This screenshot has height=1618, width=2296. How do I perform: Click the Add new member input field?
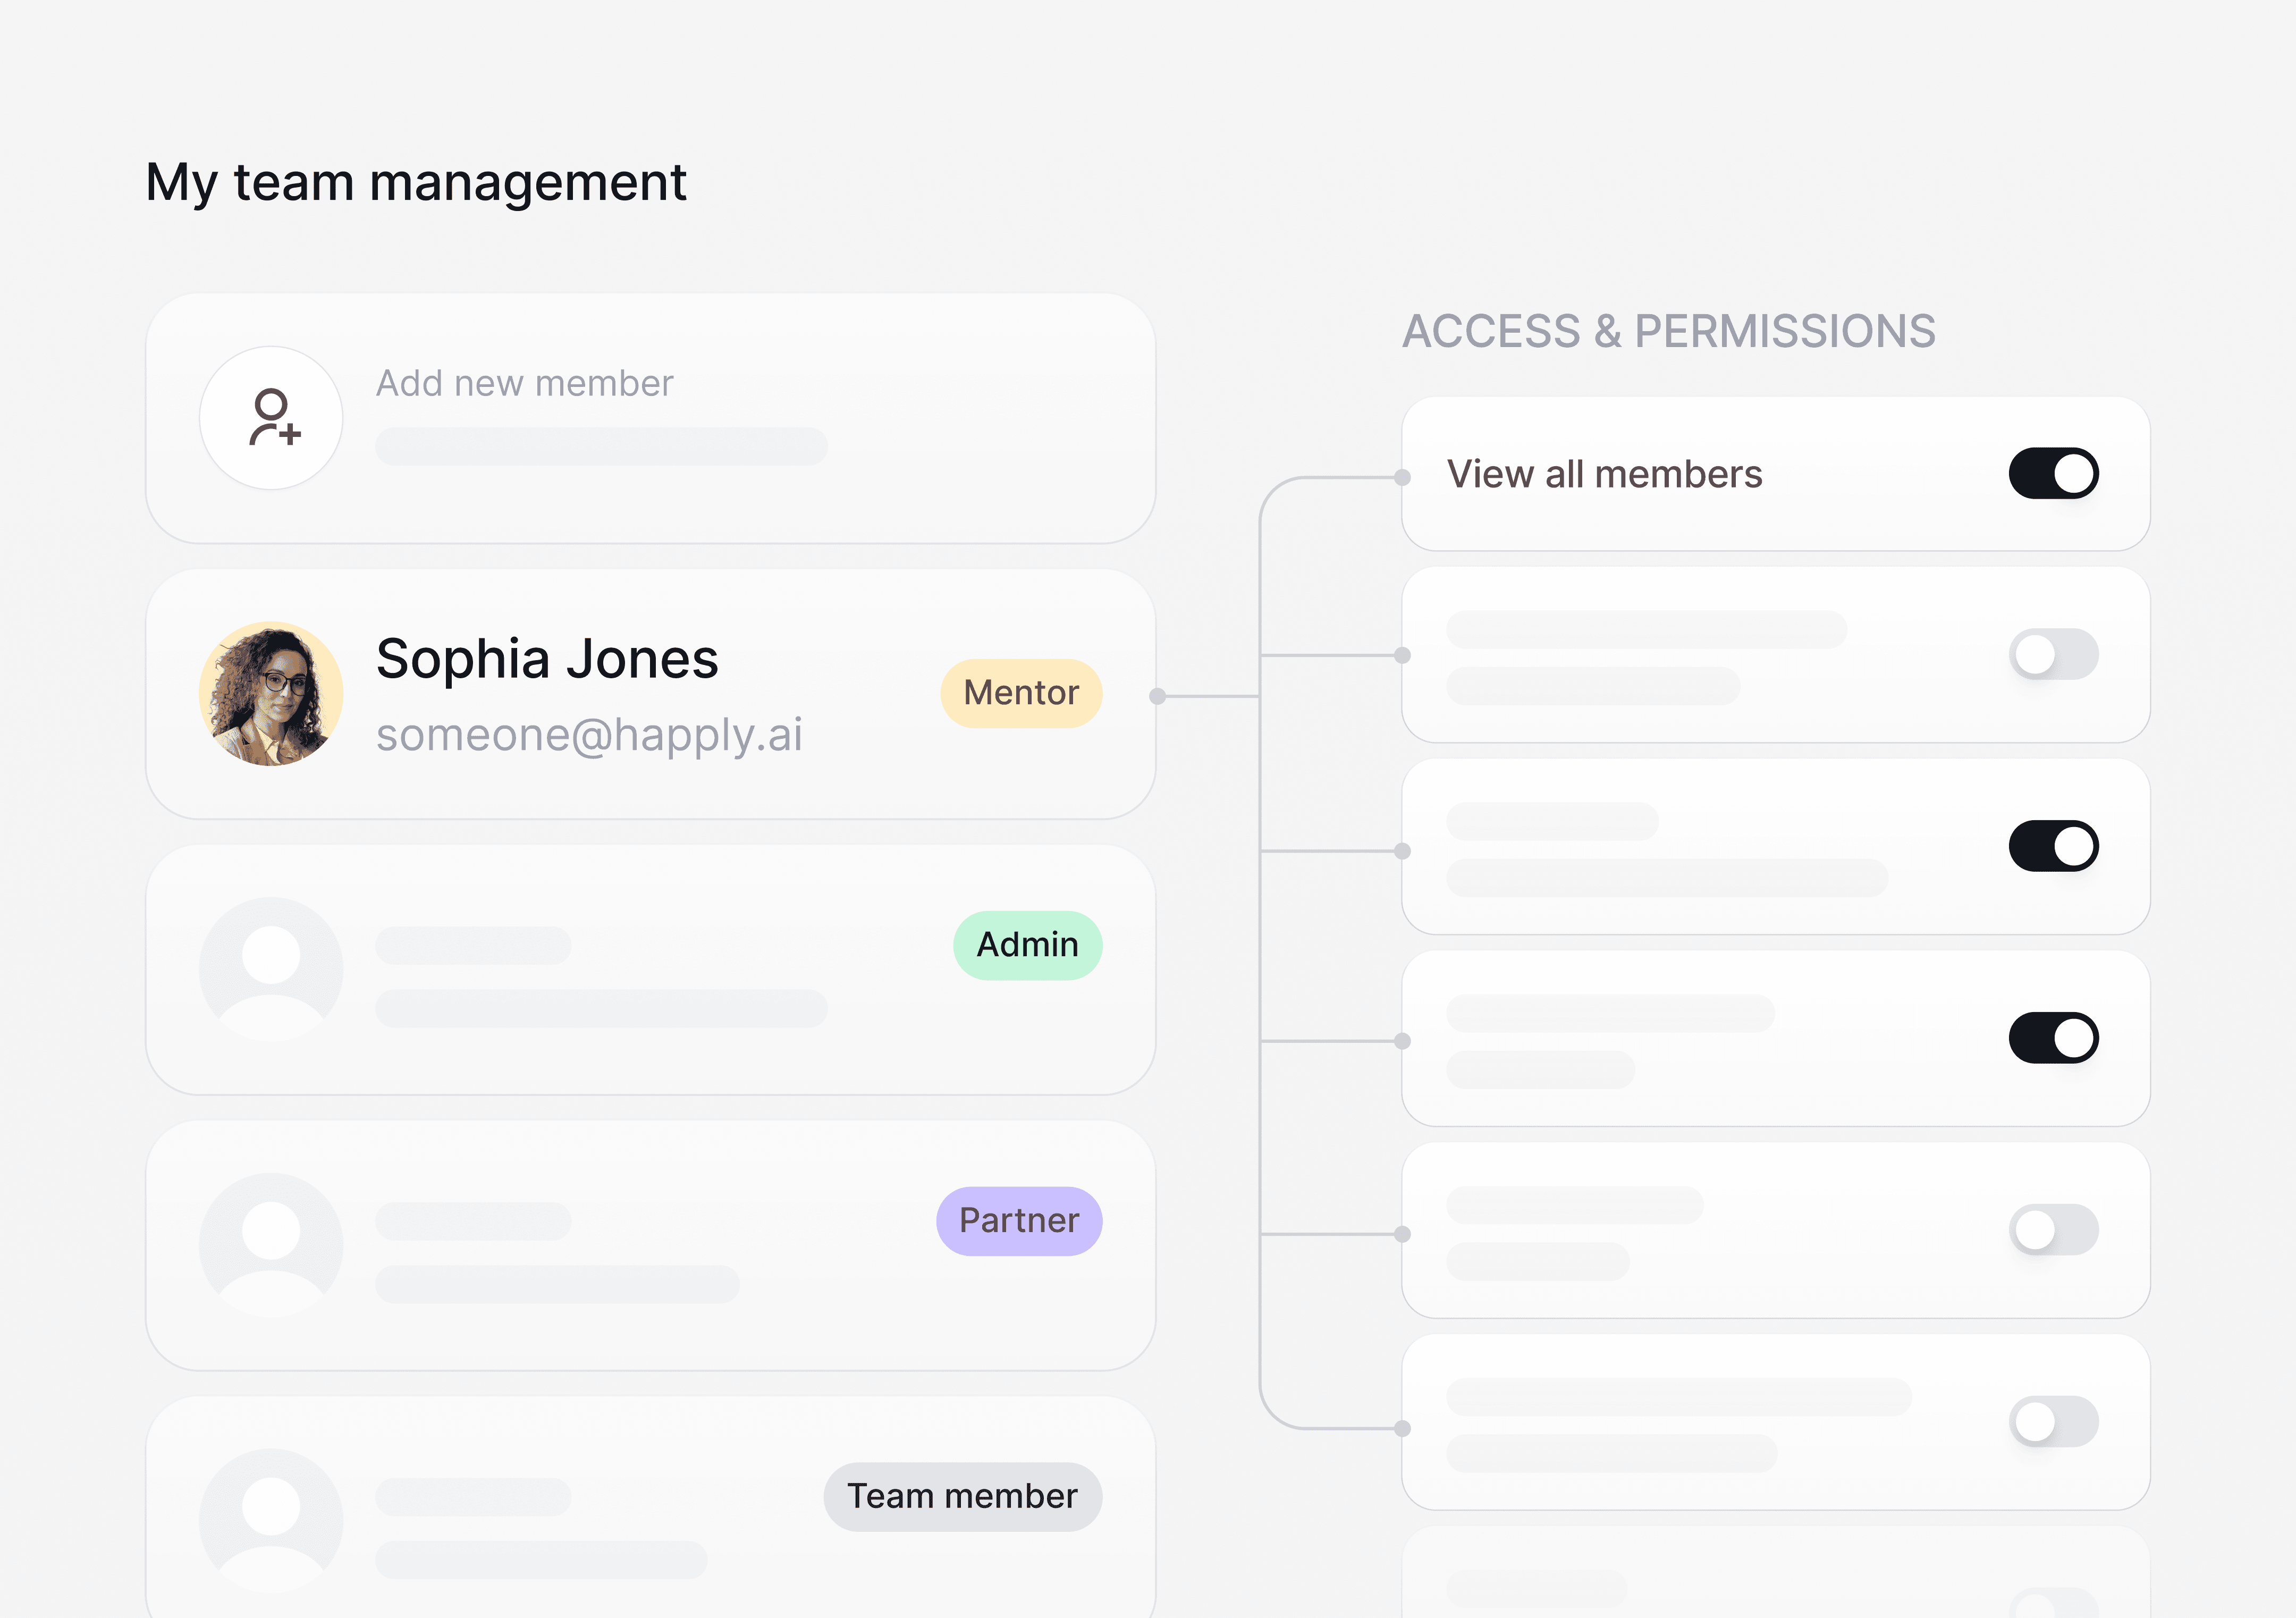[601, 446]
